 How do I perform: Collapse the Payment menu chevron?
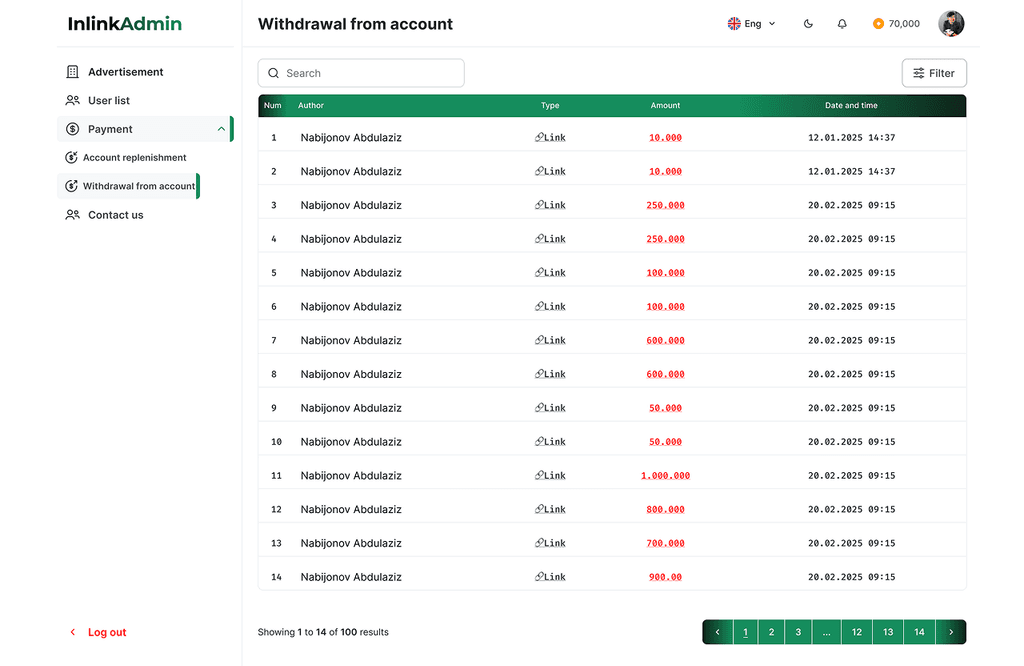pos(221,129)
